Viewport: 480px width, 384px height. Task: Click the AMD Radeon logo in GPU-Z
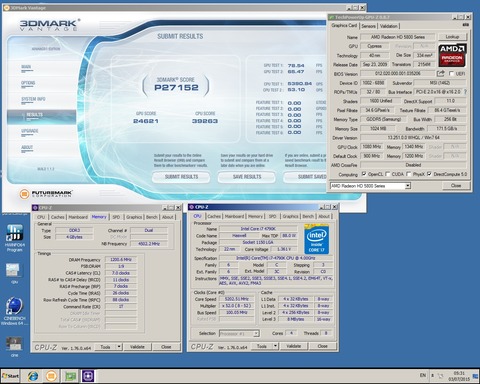[452, 54]
